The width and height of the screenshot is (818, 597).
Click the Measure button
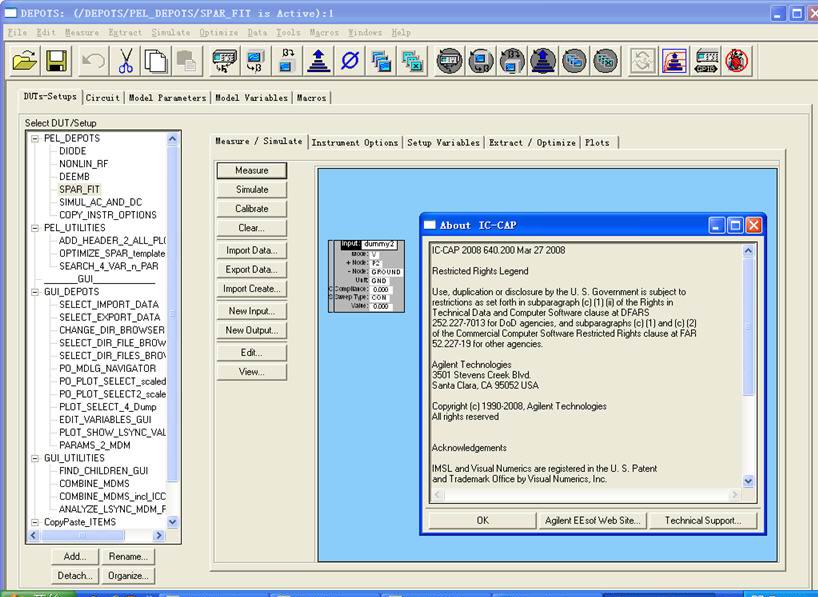(251, 171)
